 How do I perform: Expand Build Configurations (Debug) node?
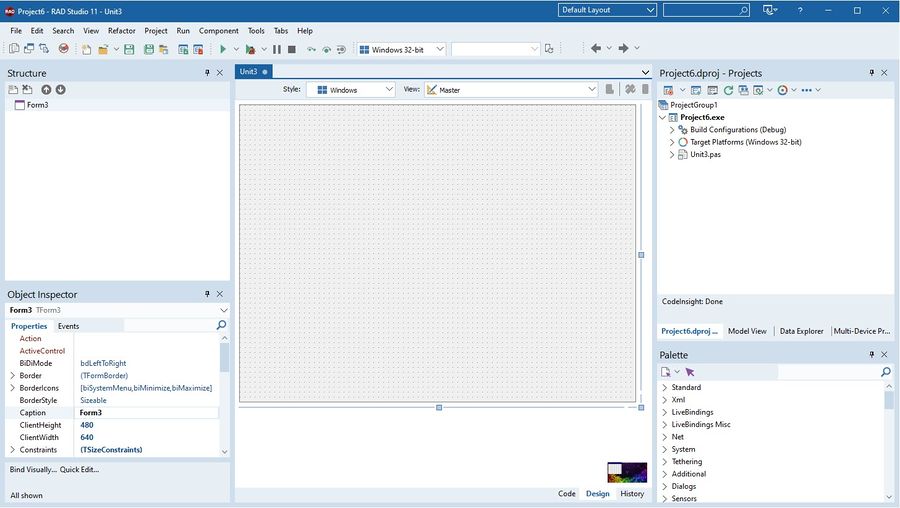click(x=672, y=130)
